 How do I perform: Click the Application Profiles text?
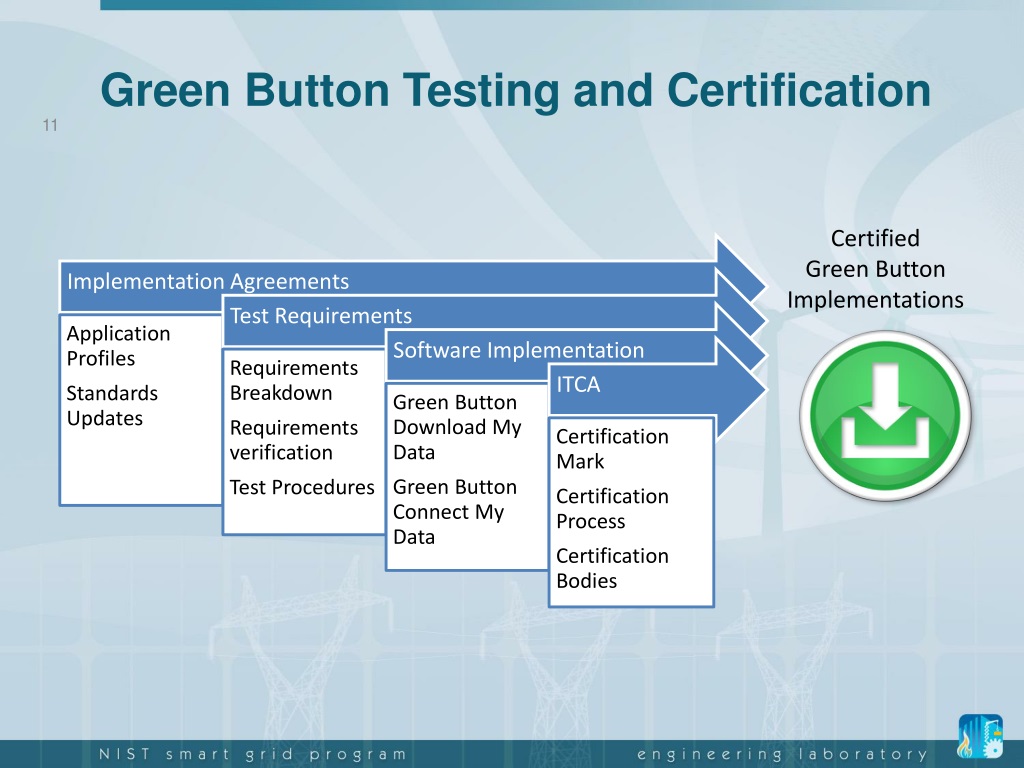coord(118,345)
